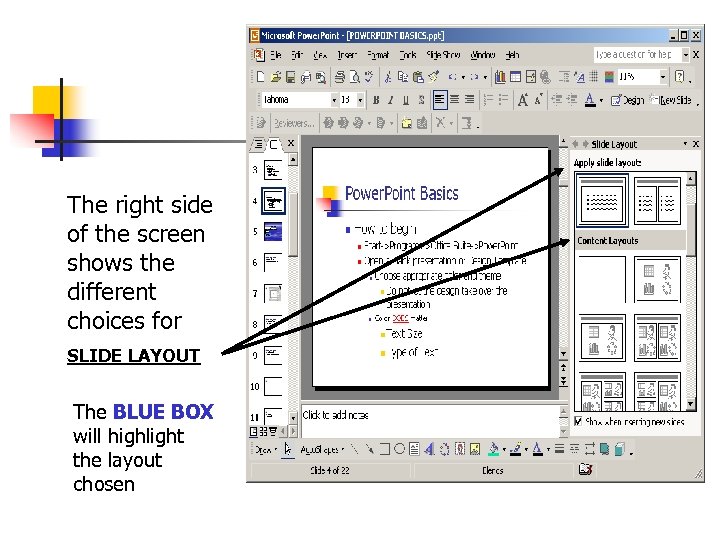
Task: Click the Copy icon in toolbar
Action: 403,77
